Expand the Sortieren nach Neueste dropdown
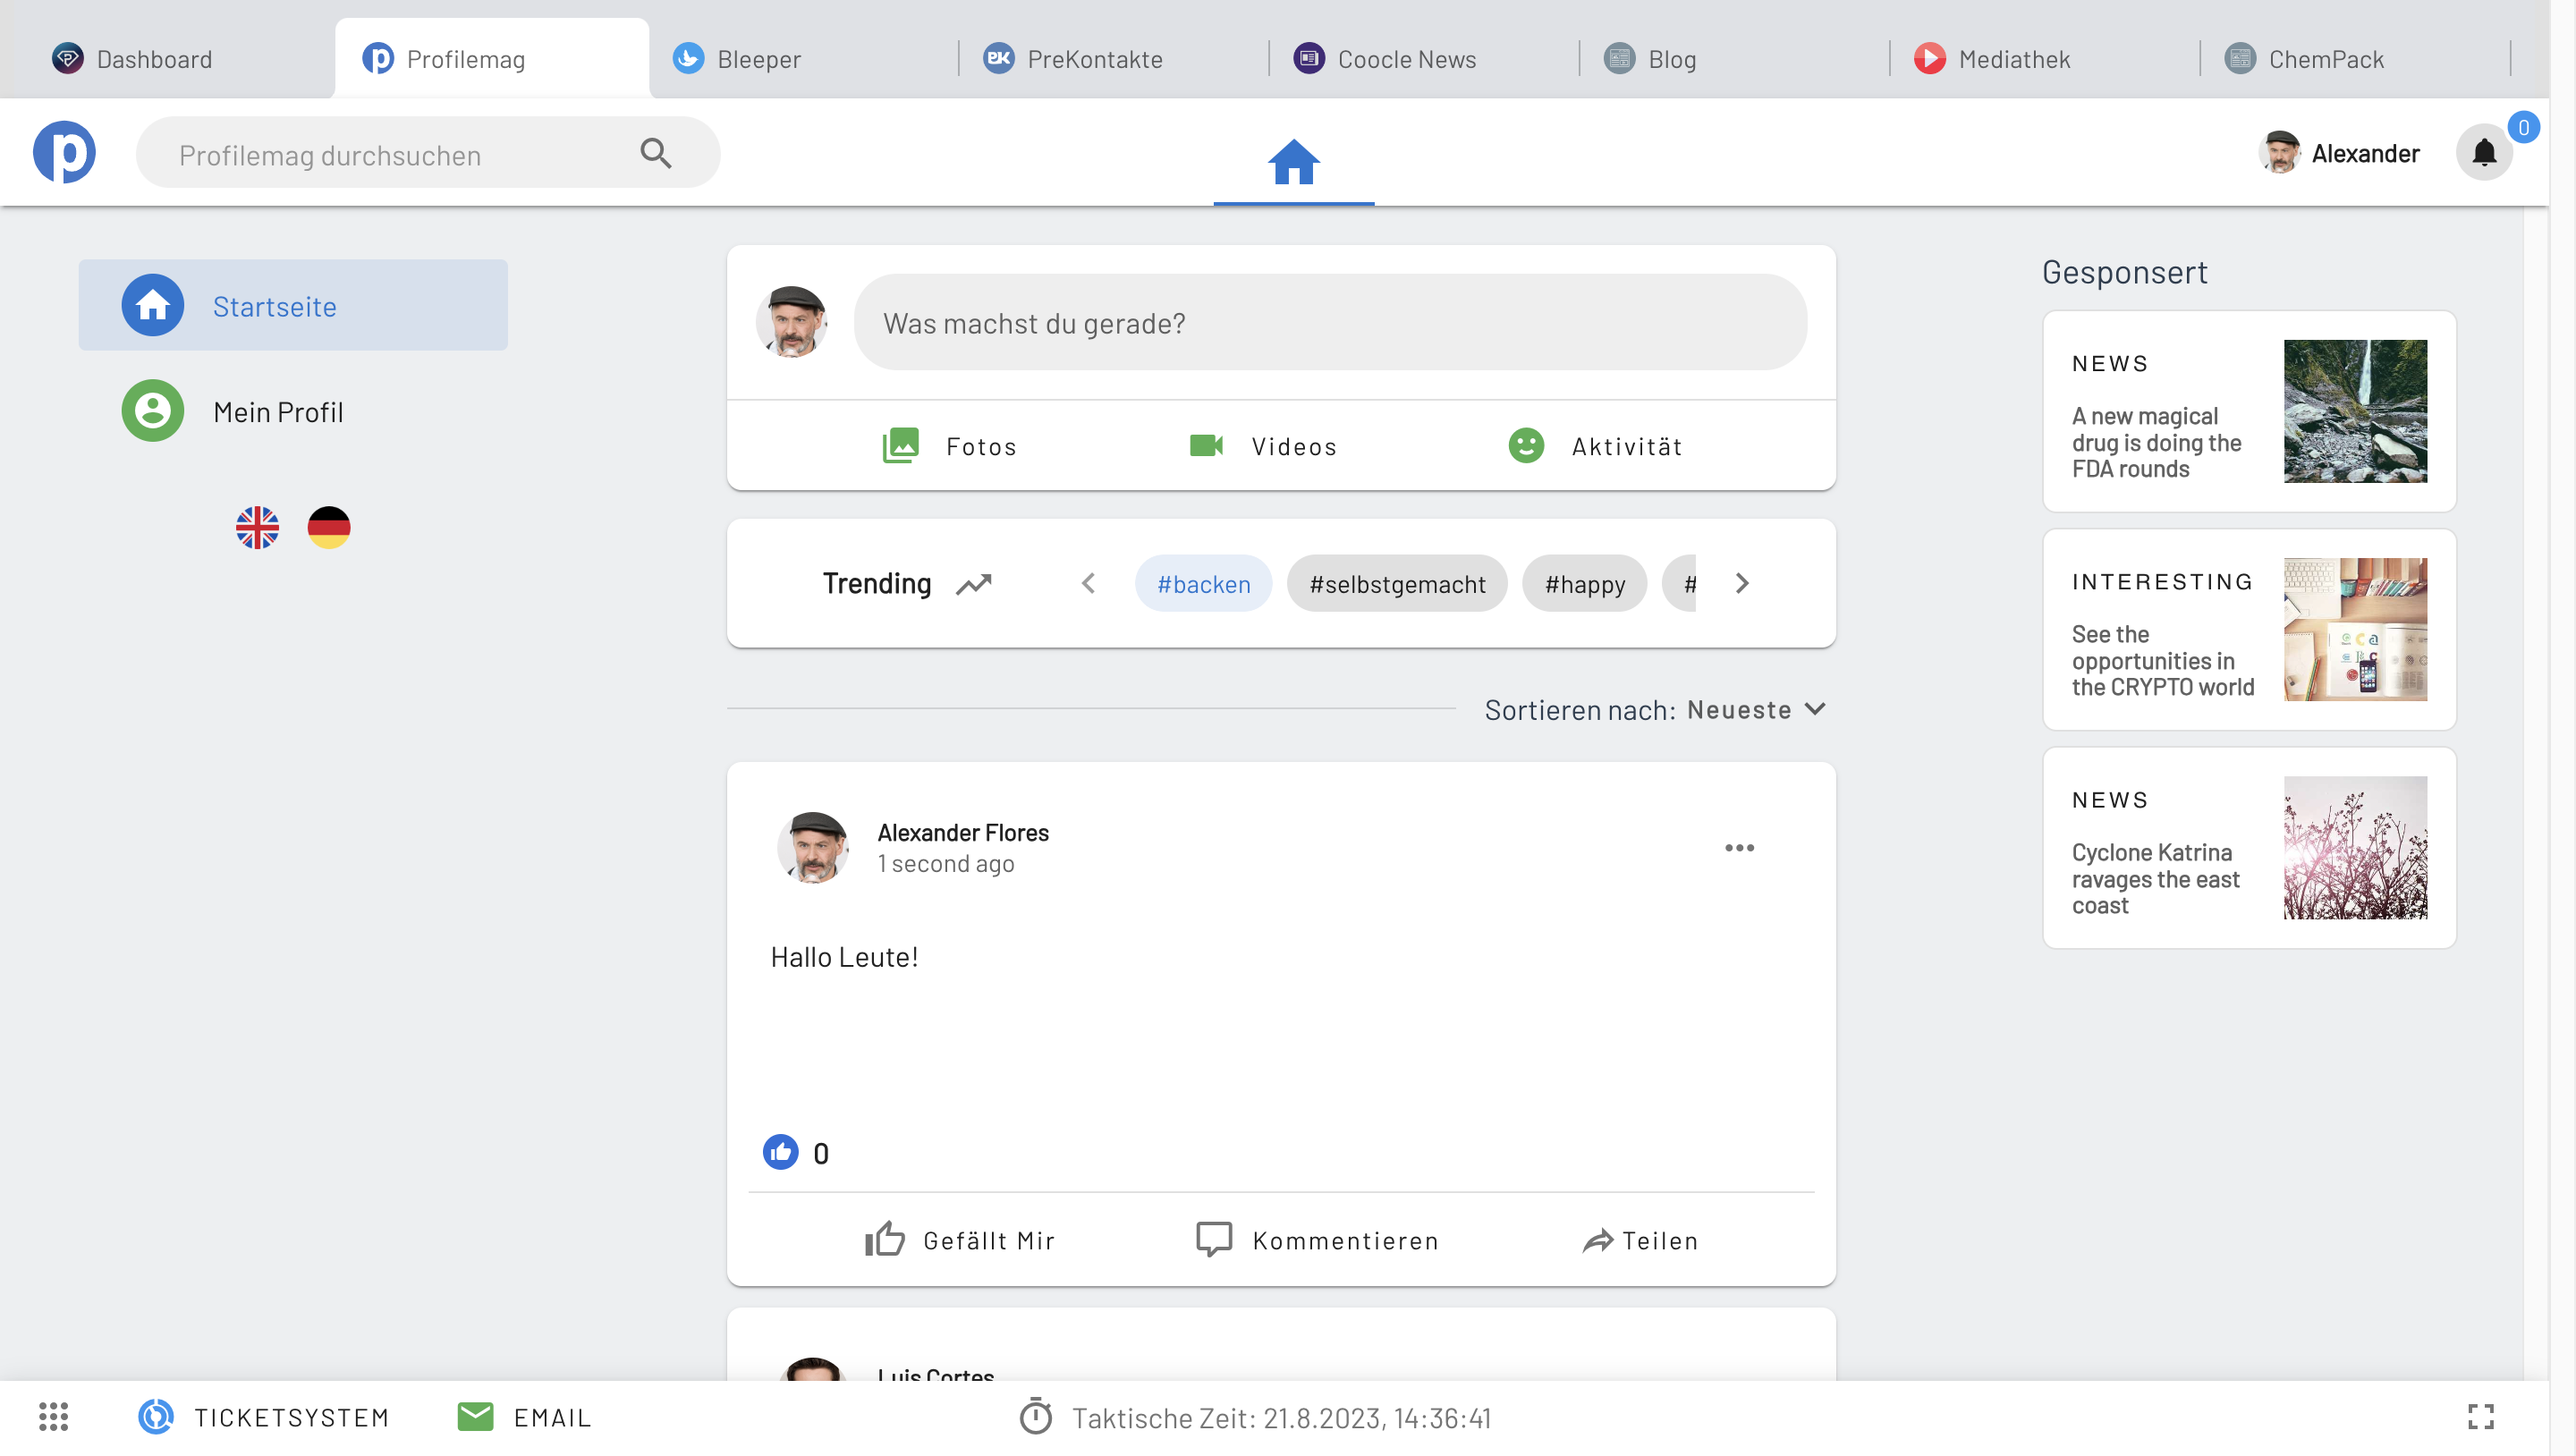Screen dimensions: 2576x1456 click(x=1755, y=709)
